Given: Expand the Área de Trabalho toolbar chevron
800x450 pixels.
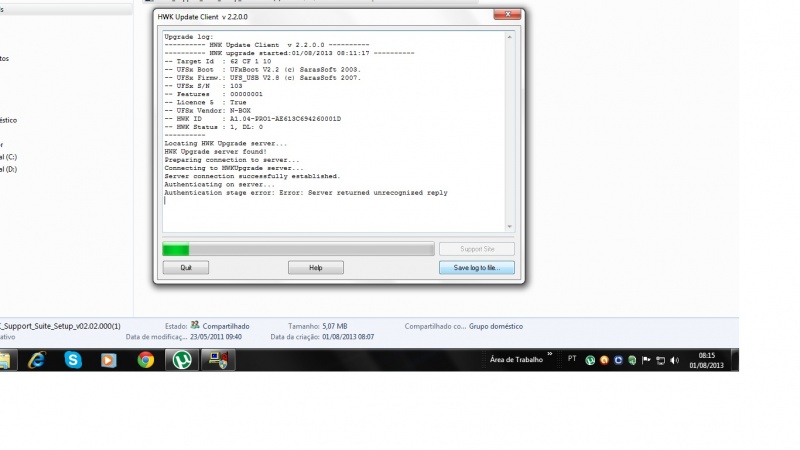Looking at the screenshot, I should point(549,354).
